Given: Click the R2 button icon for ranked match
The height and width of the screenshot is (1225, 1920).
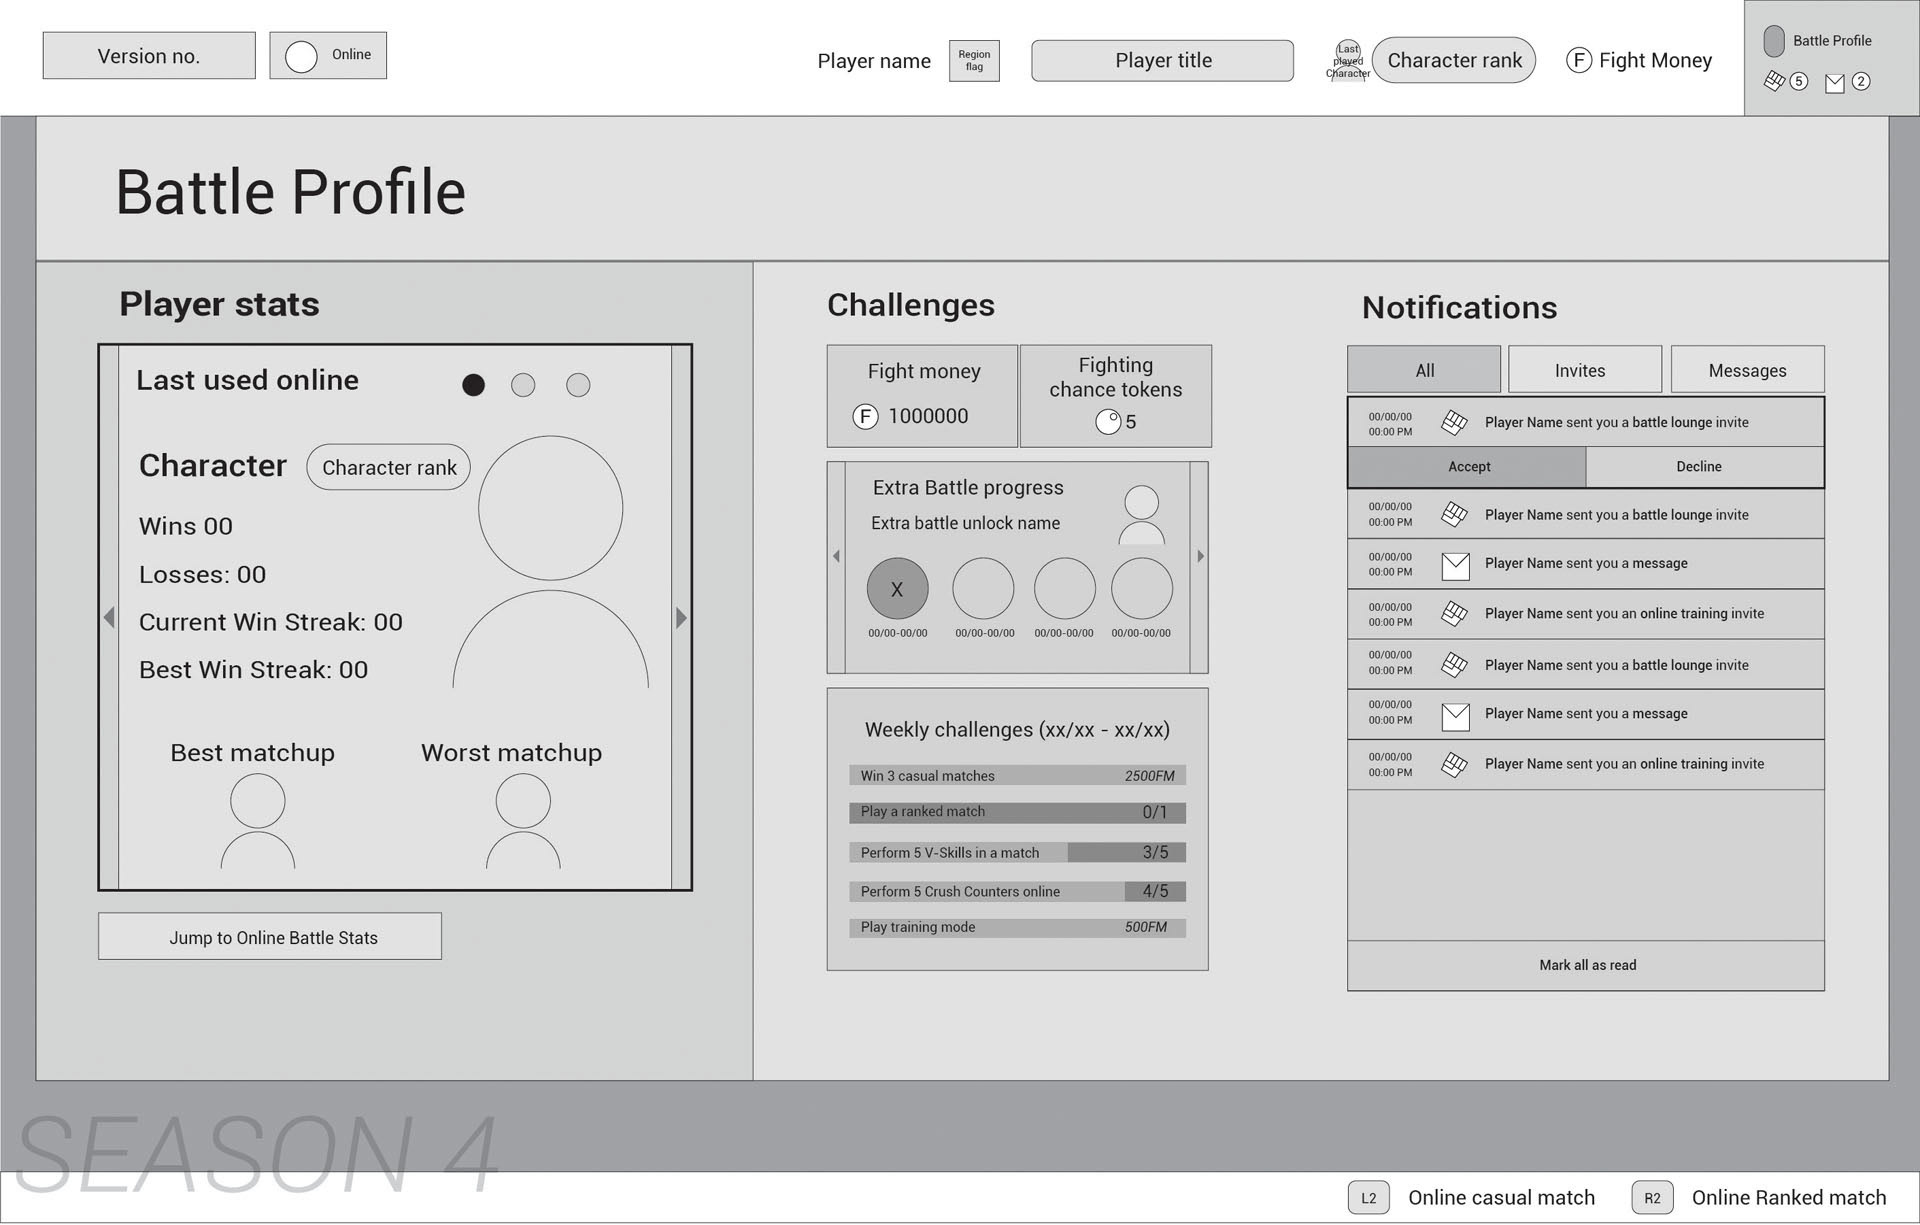Looking at the screenshot, I should coord(1652,1198).
